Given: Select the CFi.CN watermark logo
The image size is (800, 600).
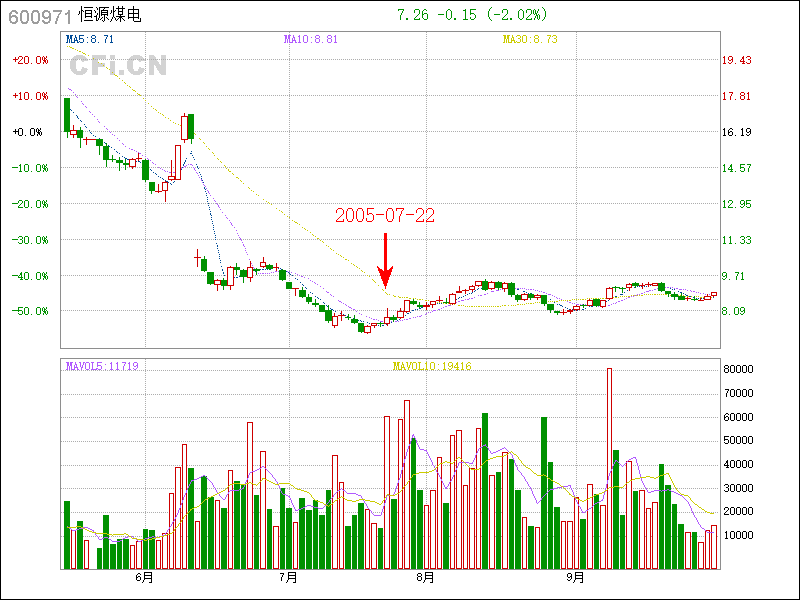Looking at the screenshot, I should pos(118,66).
